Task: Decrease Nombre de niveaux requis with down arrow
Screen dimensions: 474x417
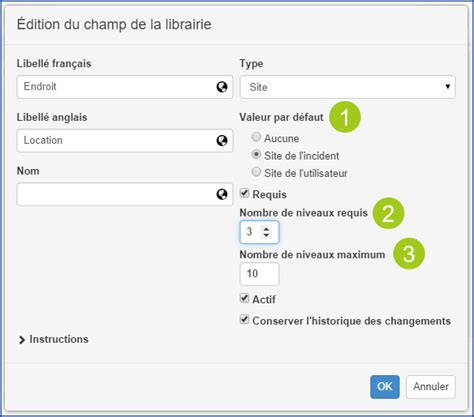Action: pos(266,235)
